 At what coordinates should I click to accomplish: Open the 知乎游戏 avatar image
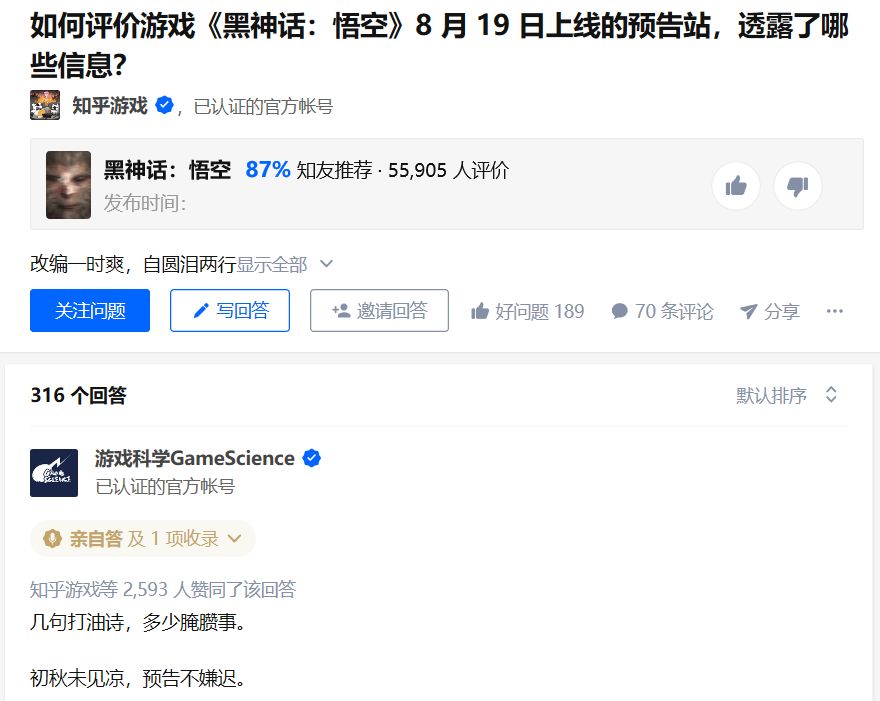[45, 105]
